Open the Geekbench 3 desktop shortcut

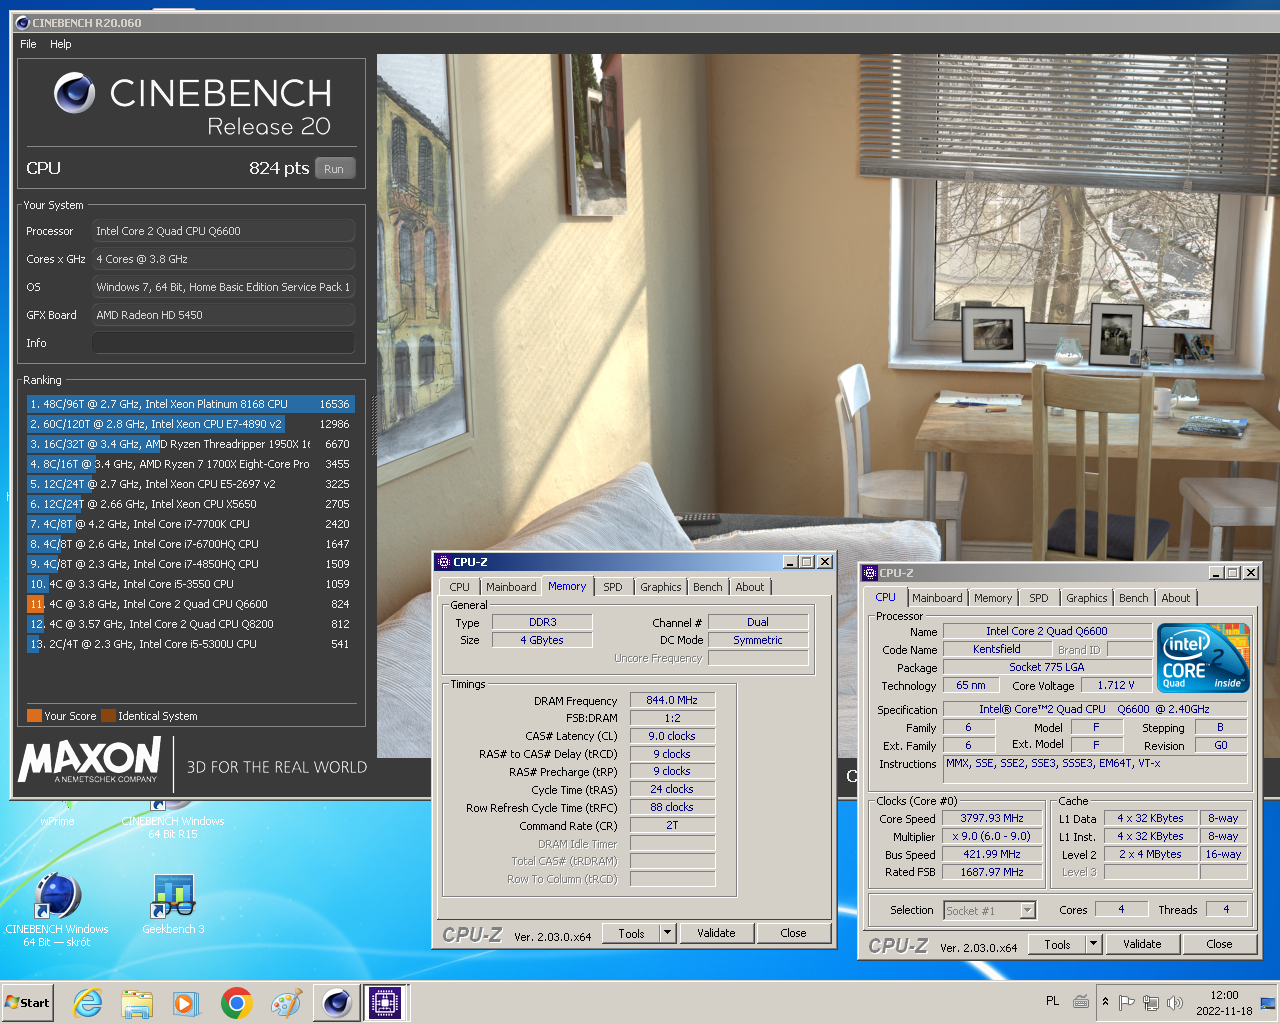pyautogui.click(x=173, y=904)
